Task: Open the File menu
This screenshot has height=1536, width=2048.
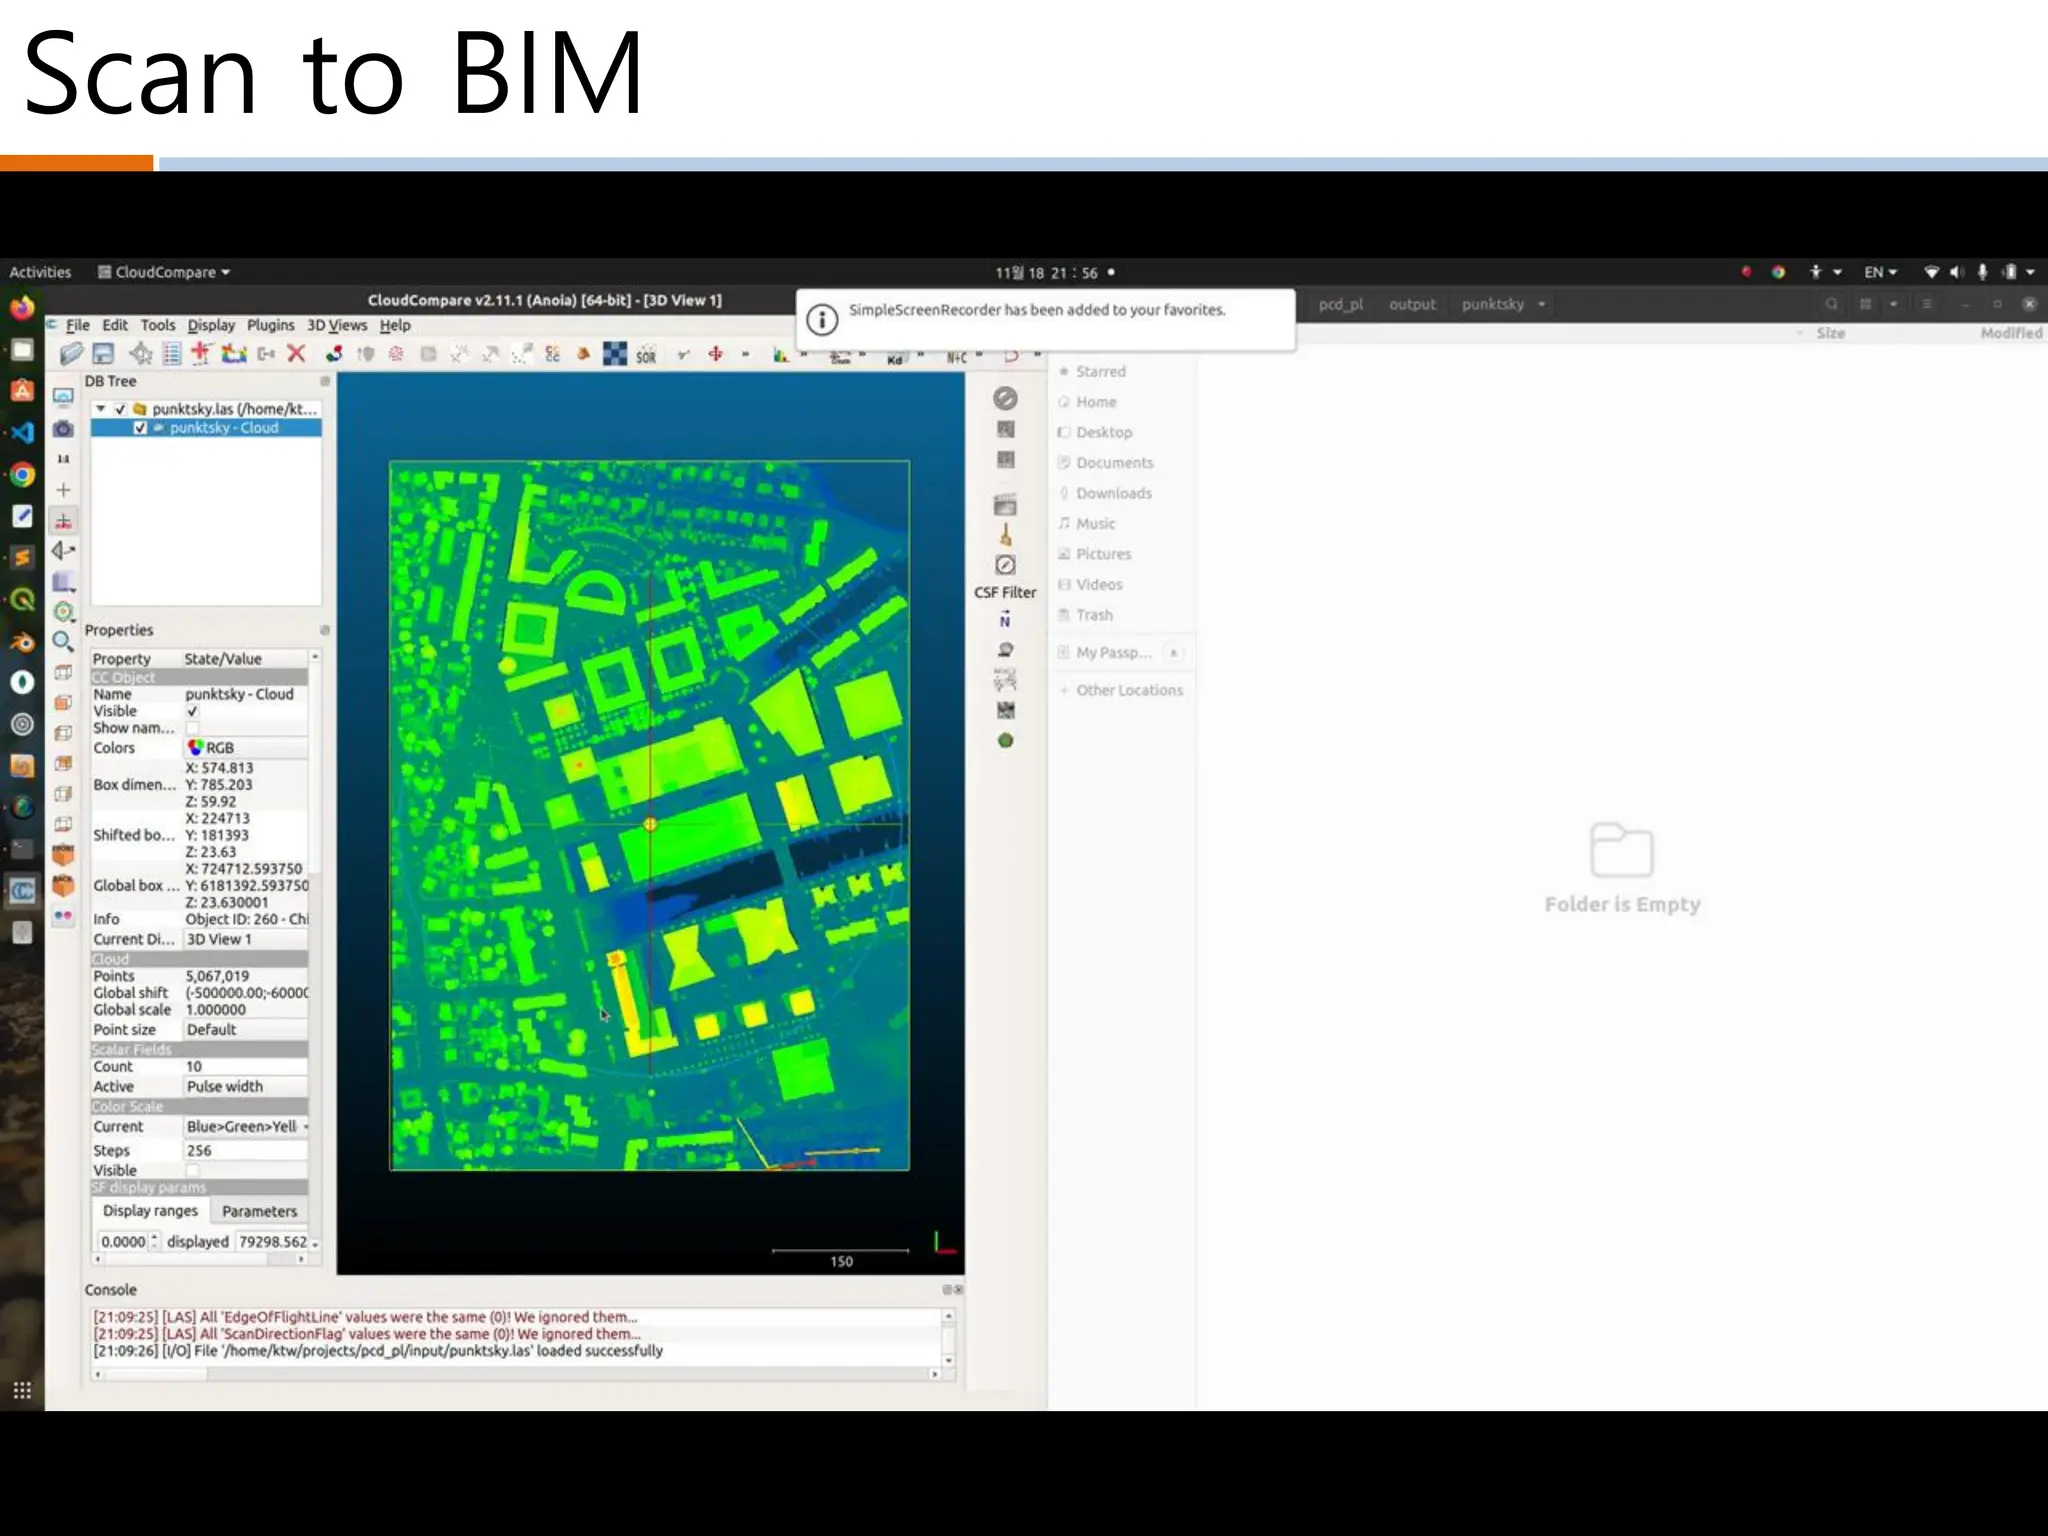Action: coord(78,325)
